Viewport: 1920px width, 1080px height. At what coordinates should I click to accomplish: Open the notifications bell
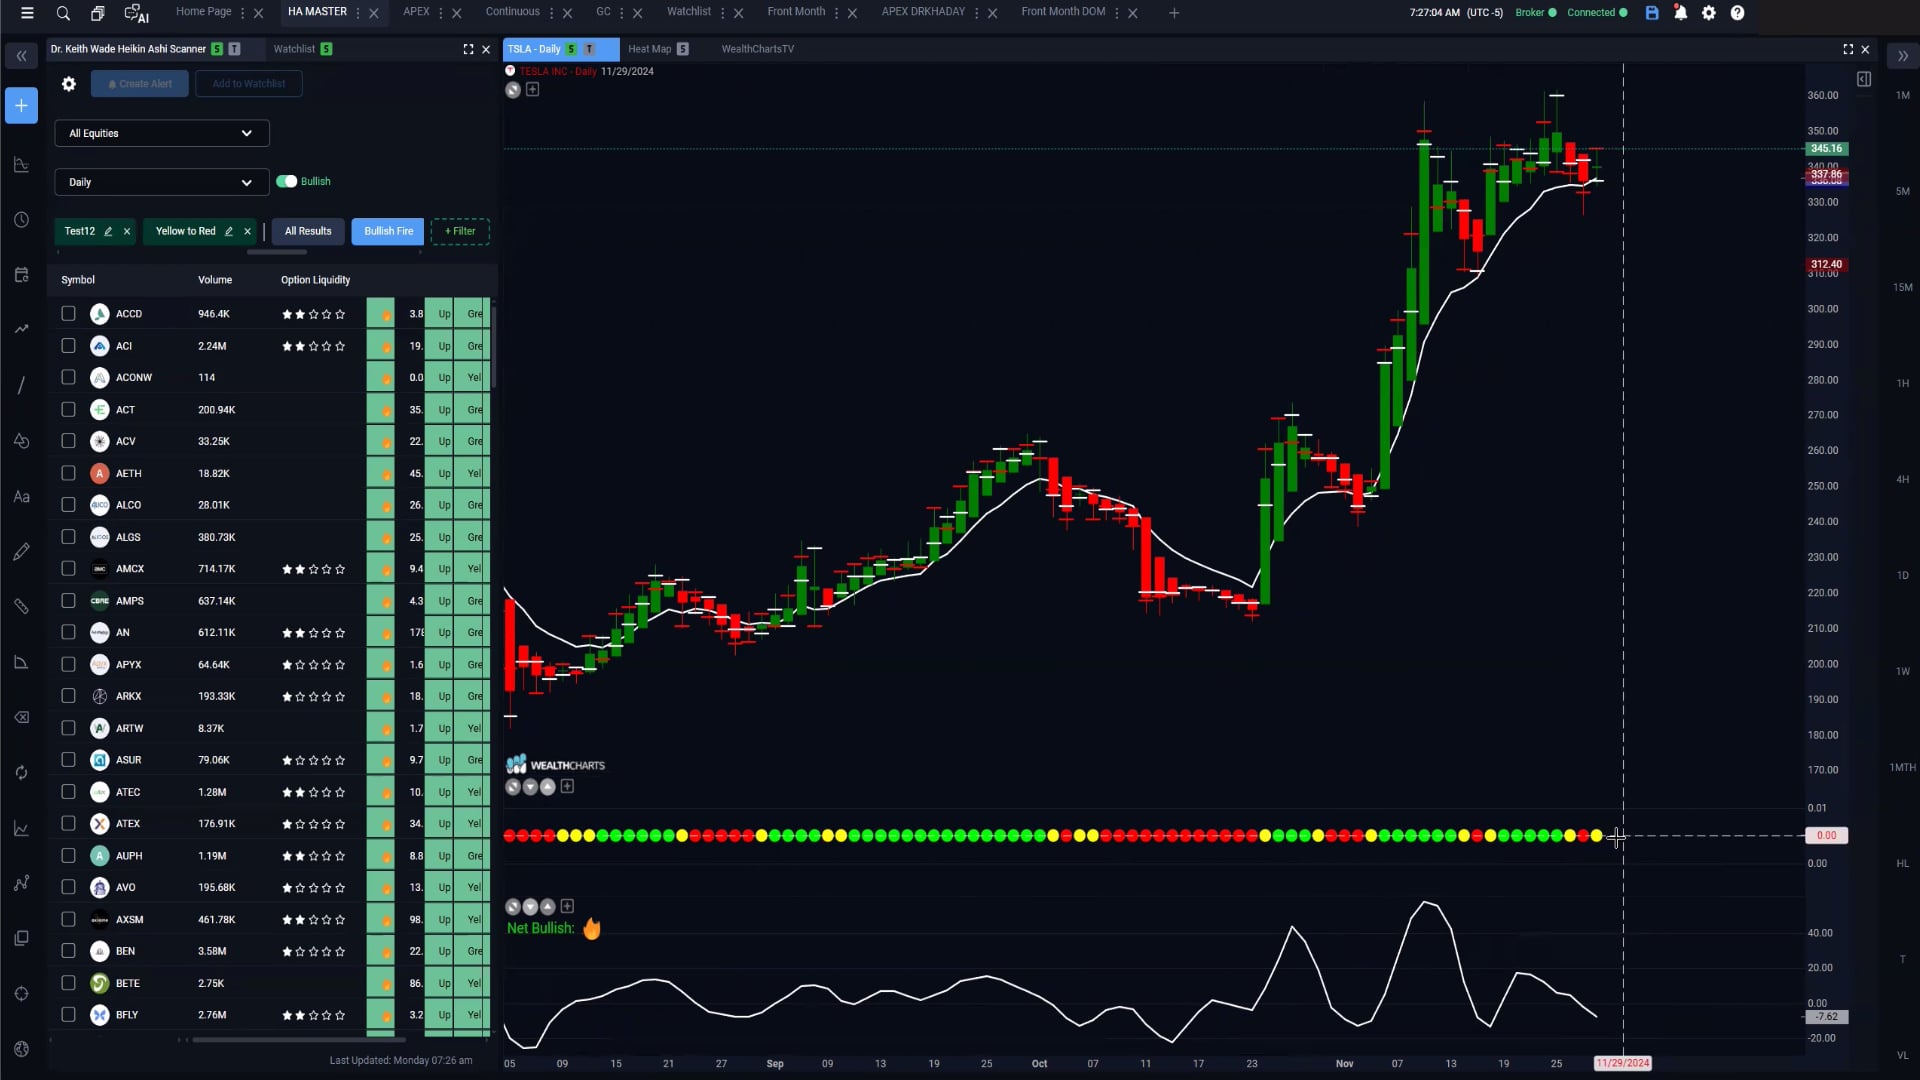(1680, 13)
